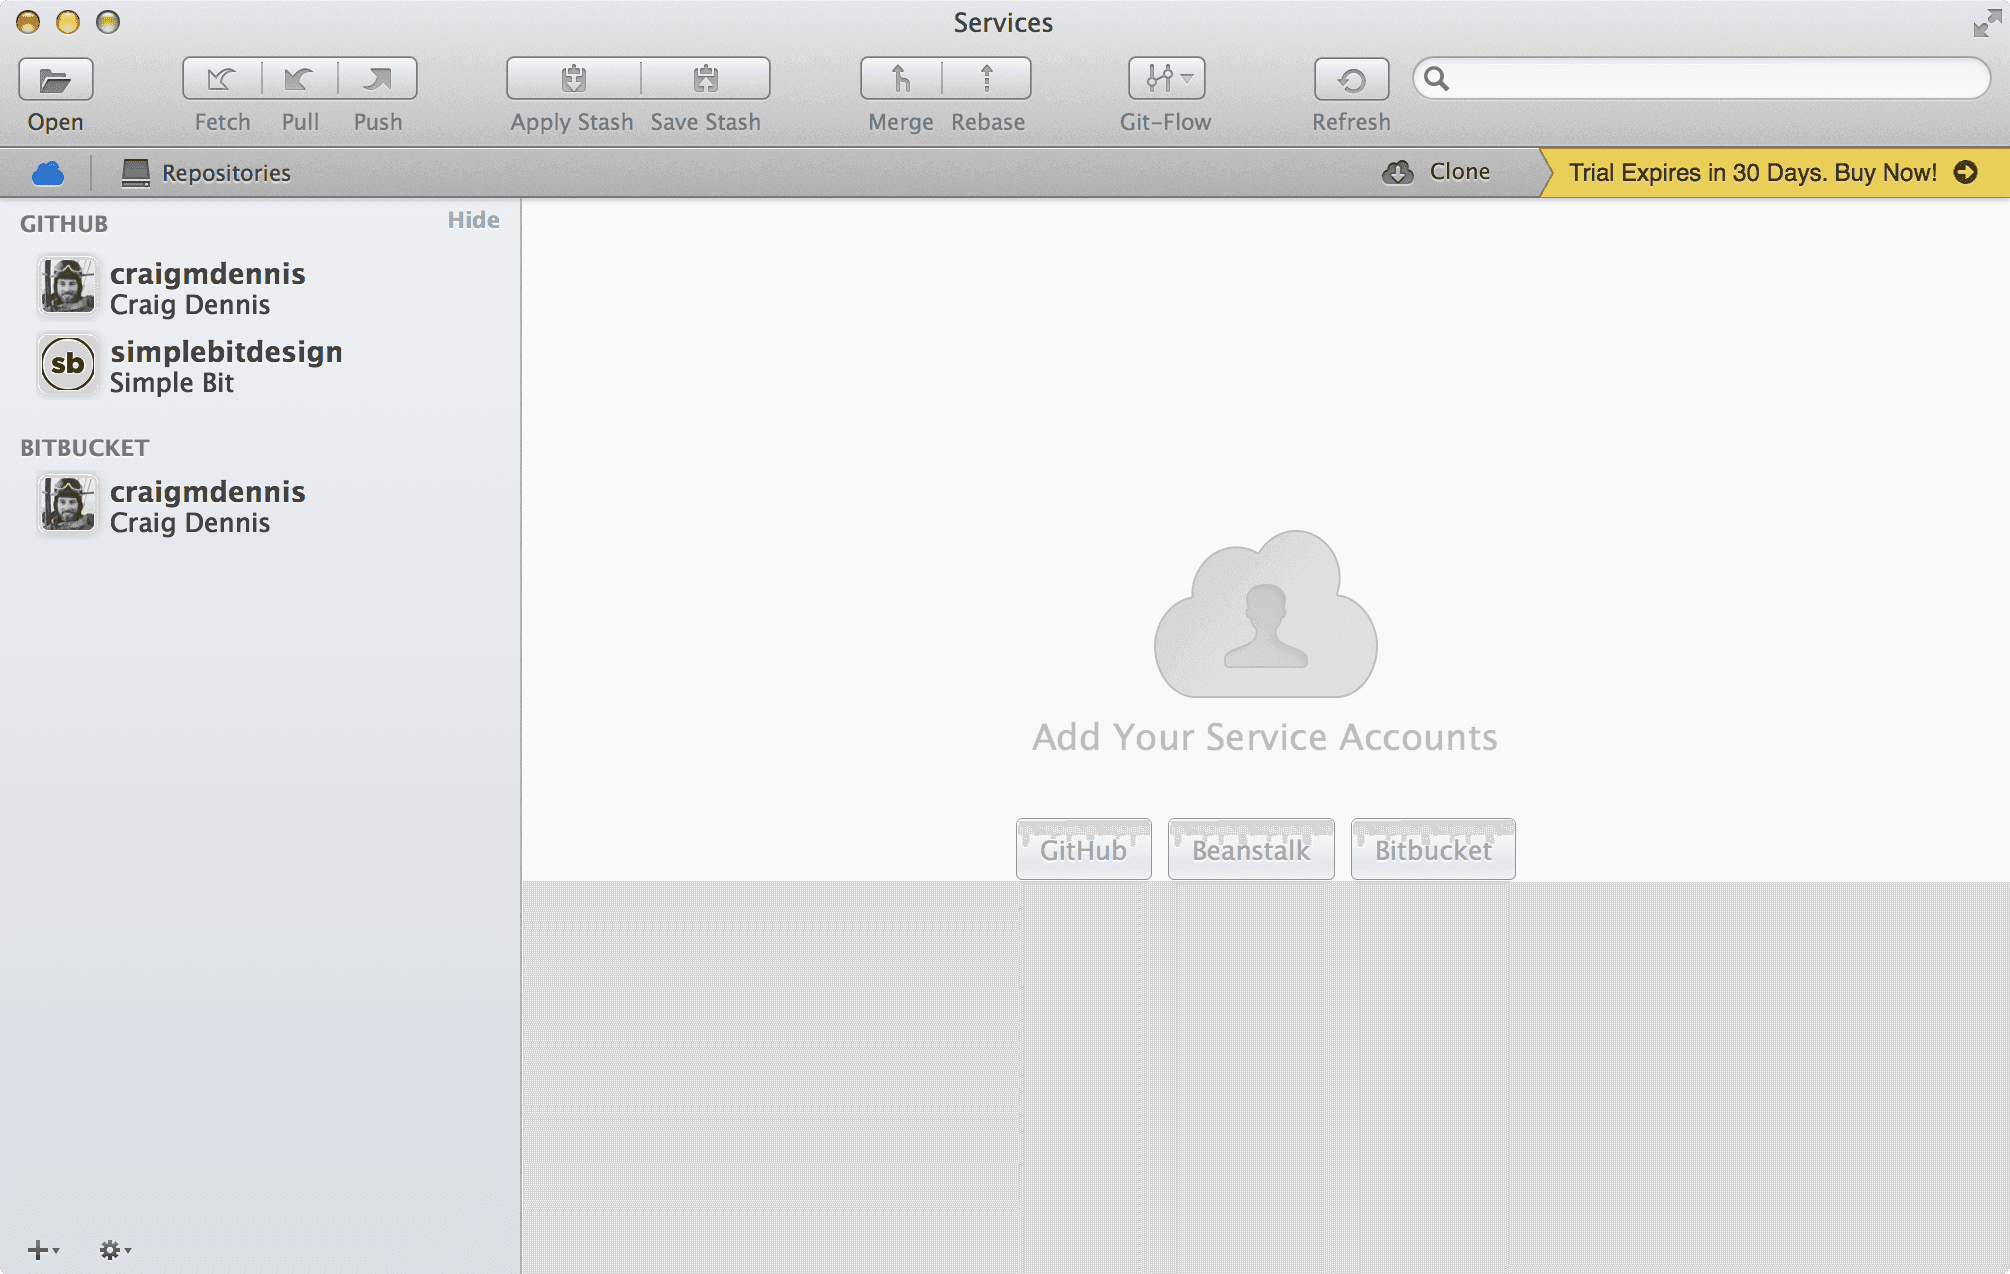Select craigmdennis account under Bitbucket

[260, 506]
